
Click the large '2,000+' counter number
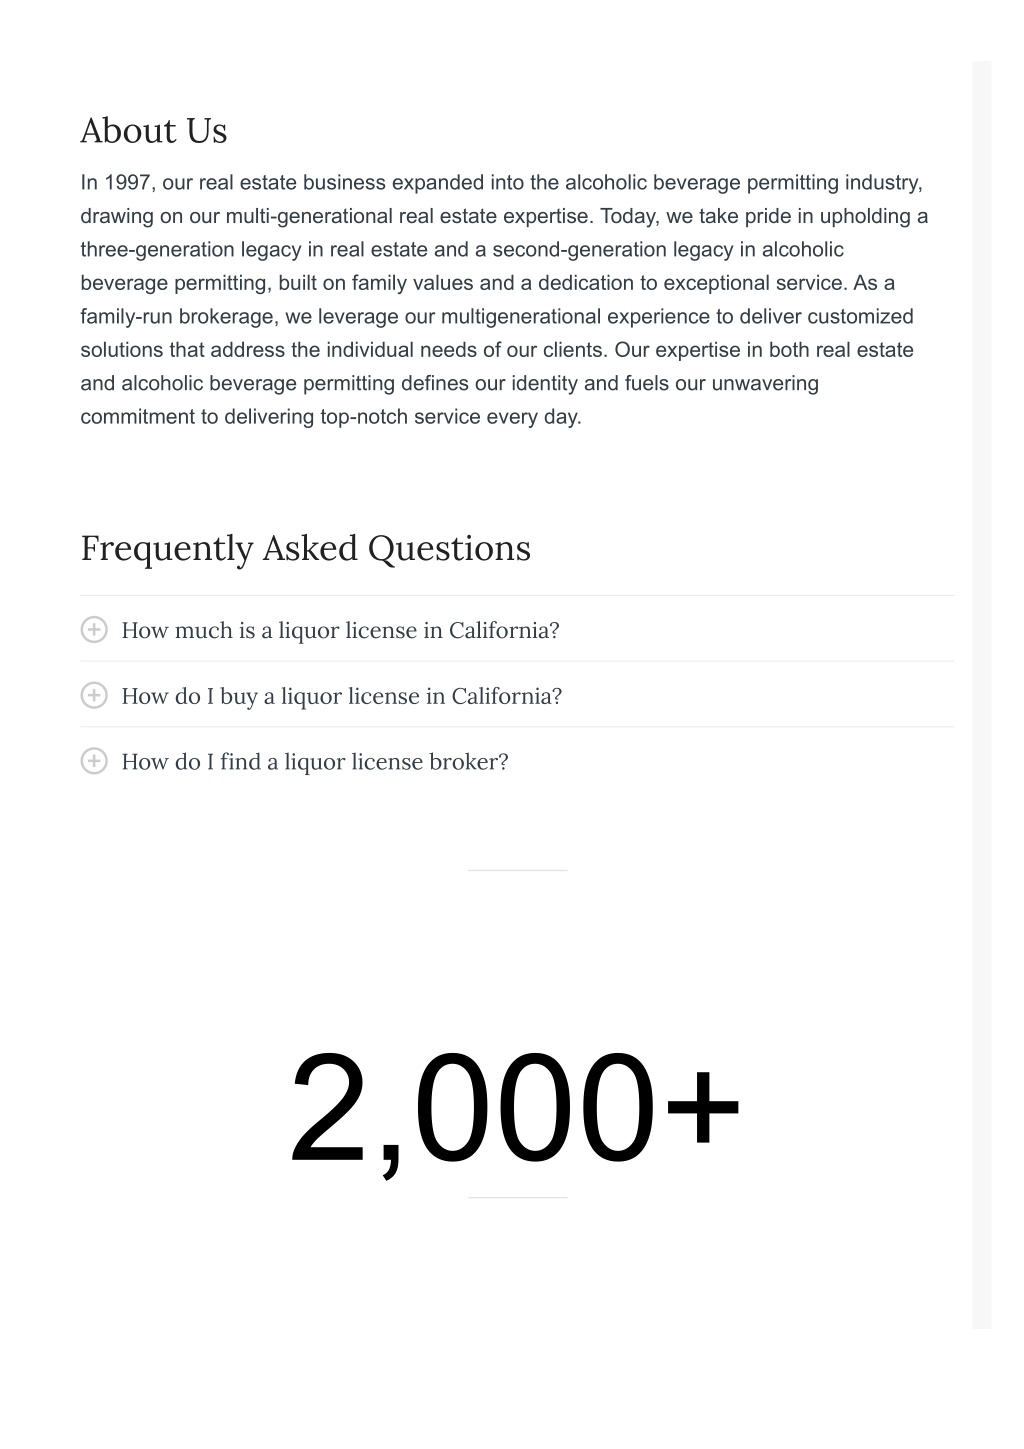tap(516, 1109)
